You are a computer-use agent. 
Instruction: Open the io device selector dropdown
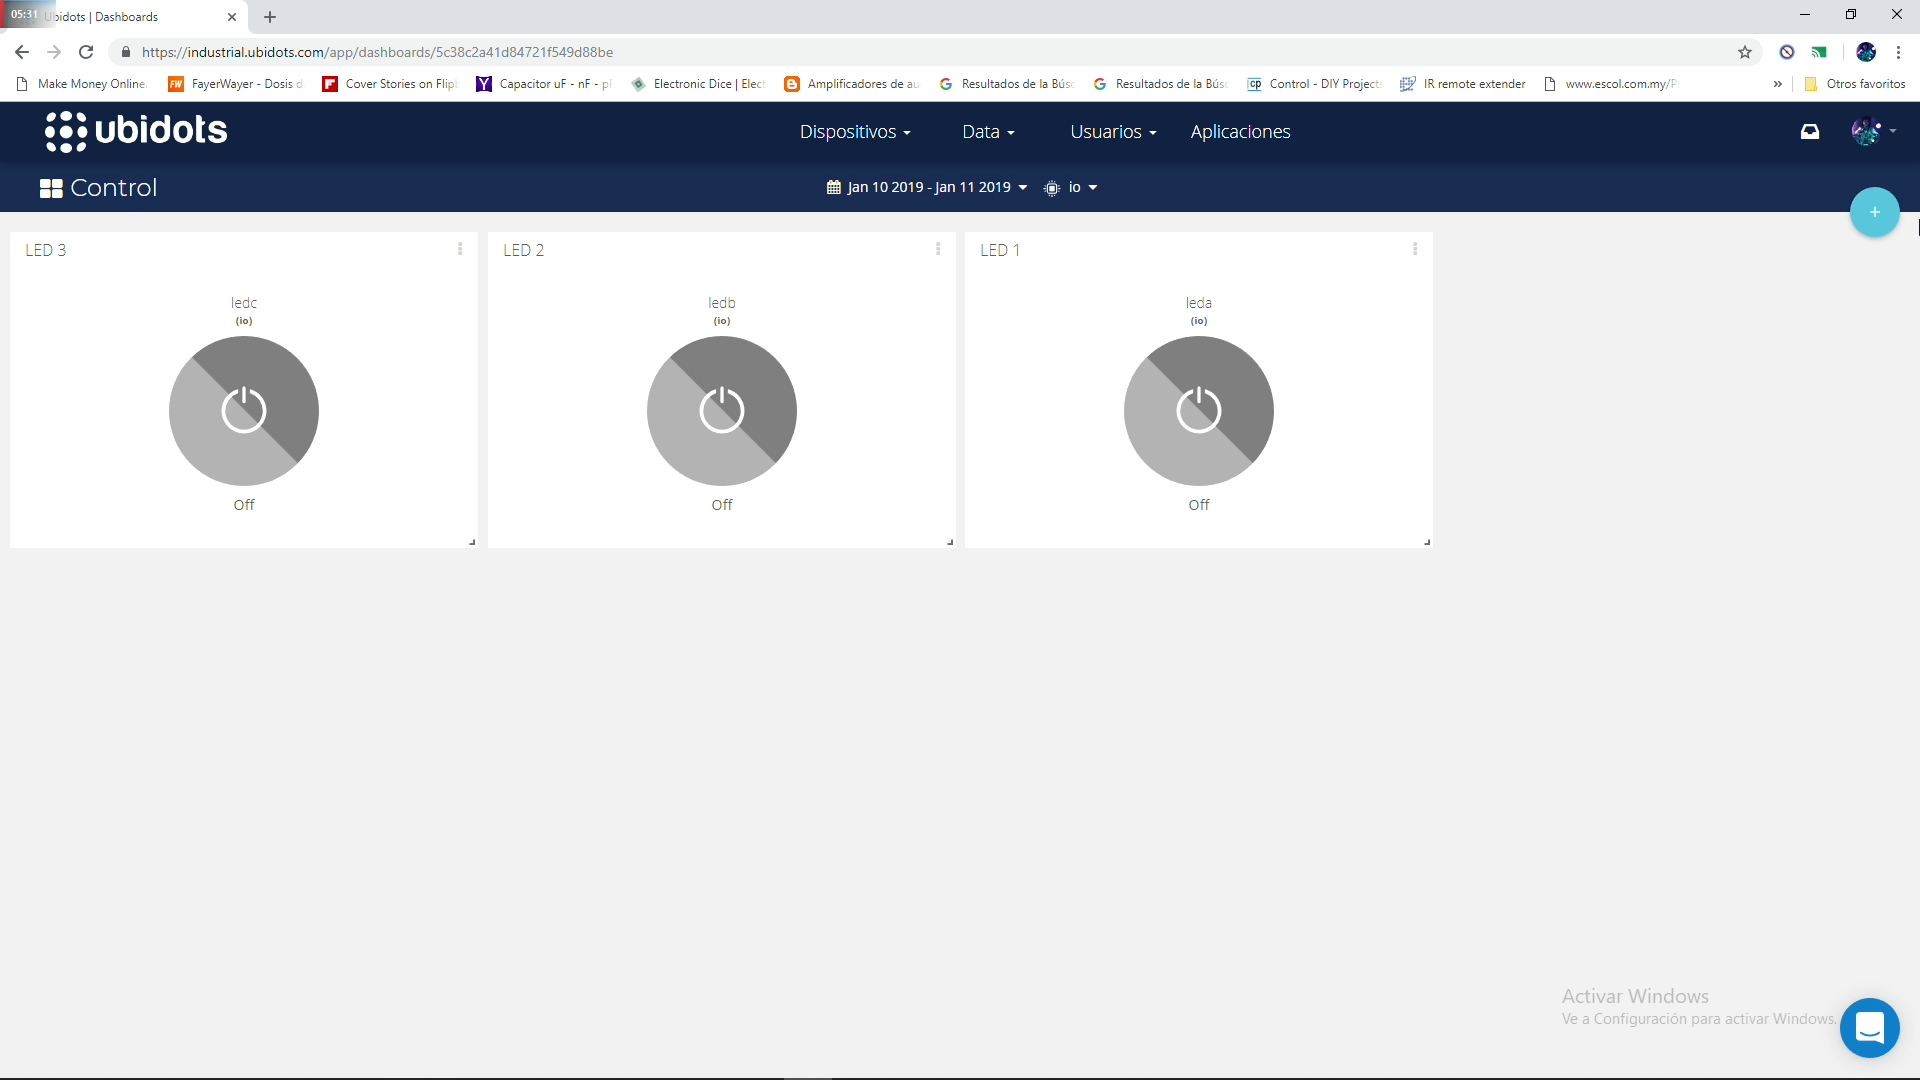pos(1072,187)
